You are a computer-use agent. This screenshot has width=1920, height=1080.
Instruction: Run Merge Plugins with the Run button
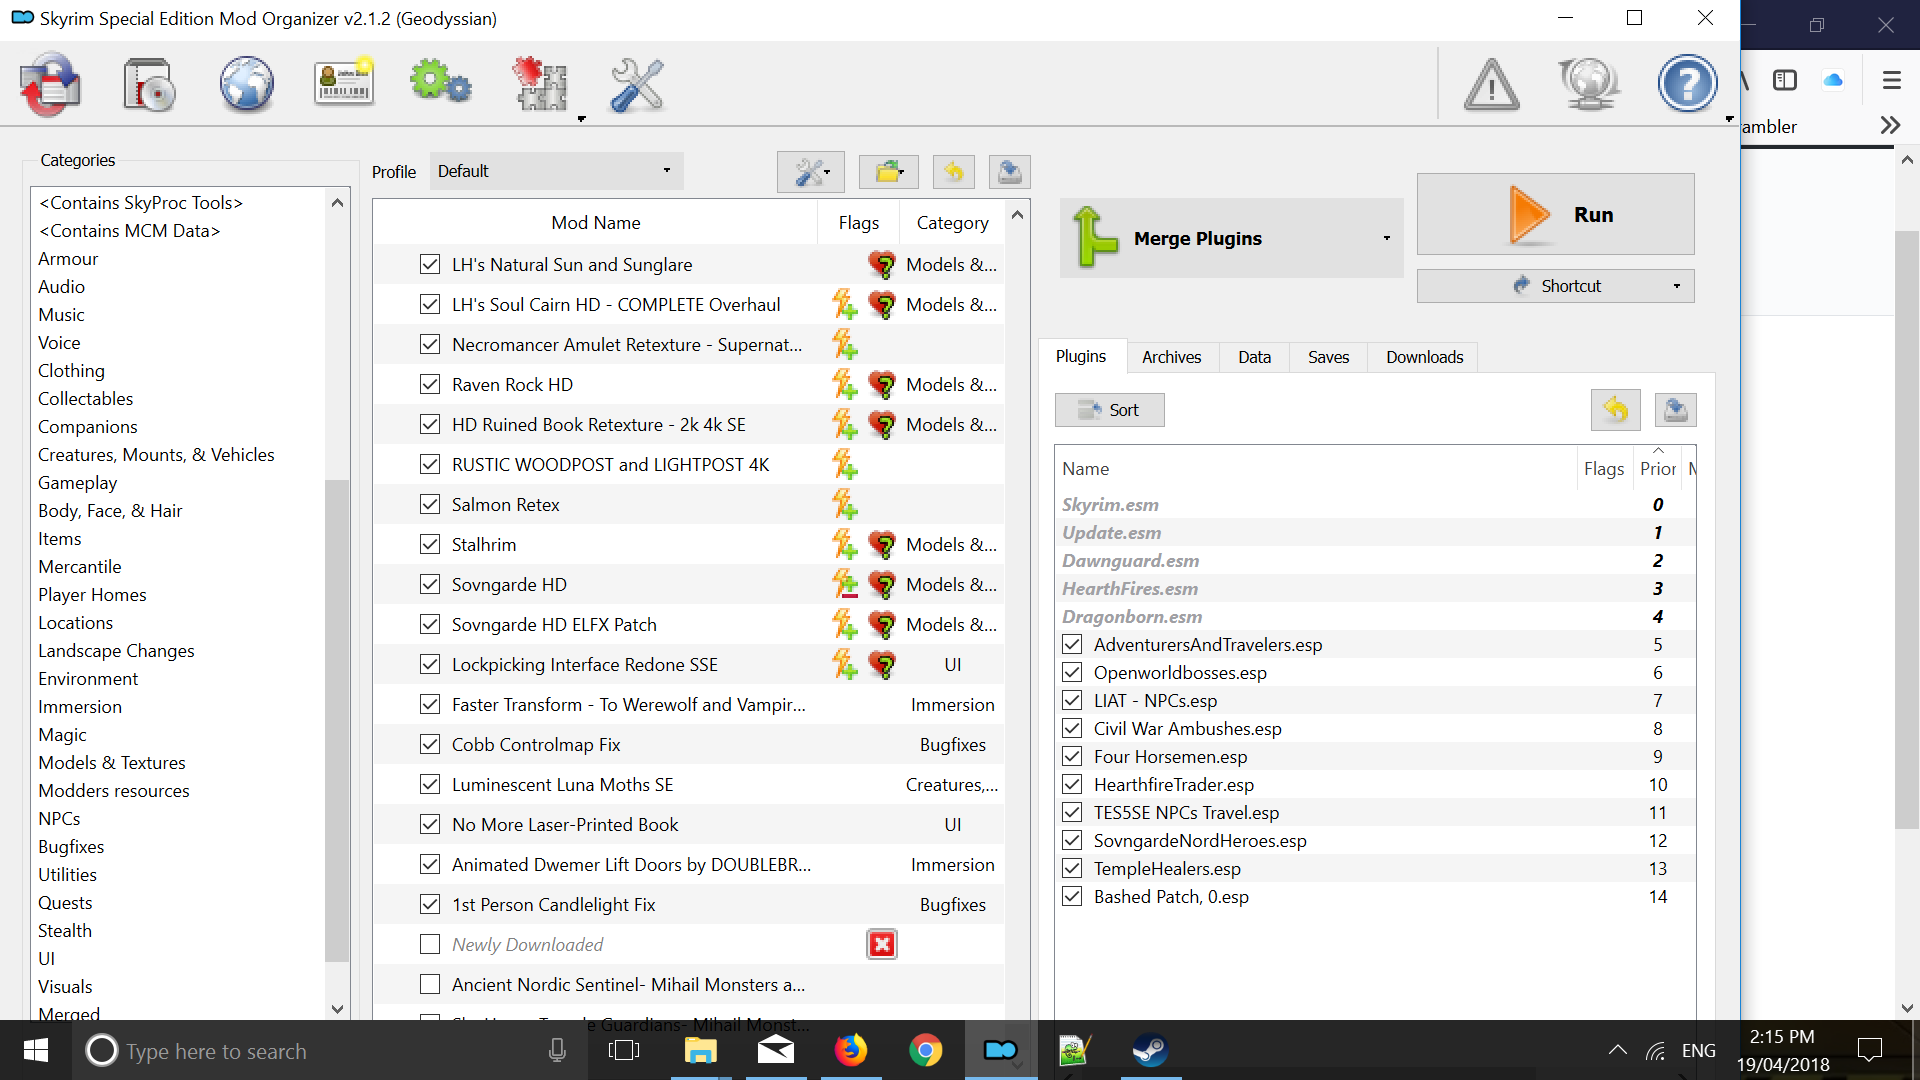1554,213
